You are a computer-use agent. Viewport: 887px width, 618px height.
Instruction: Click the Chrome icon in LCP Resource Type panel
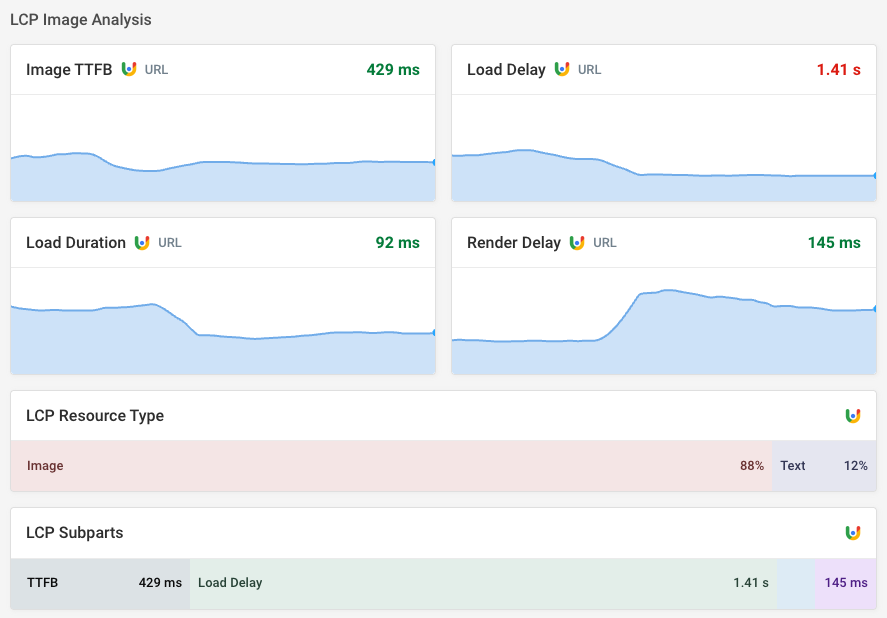[x=853, y=416]
